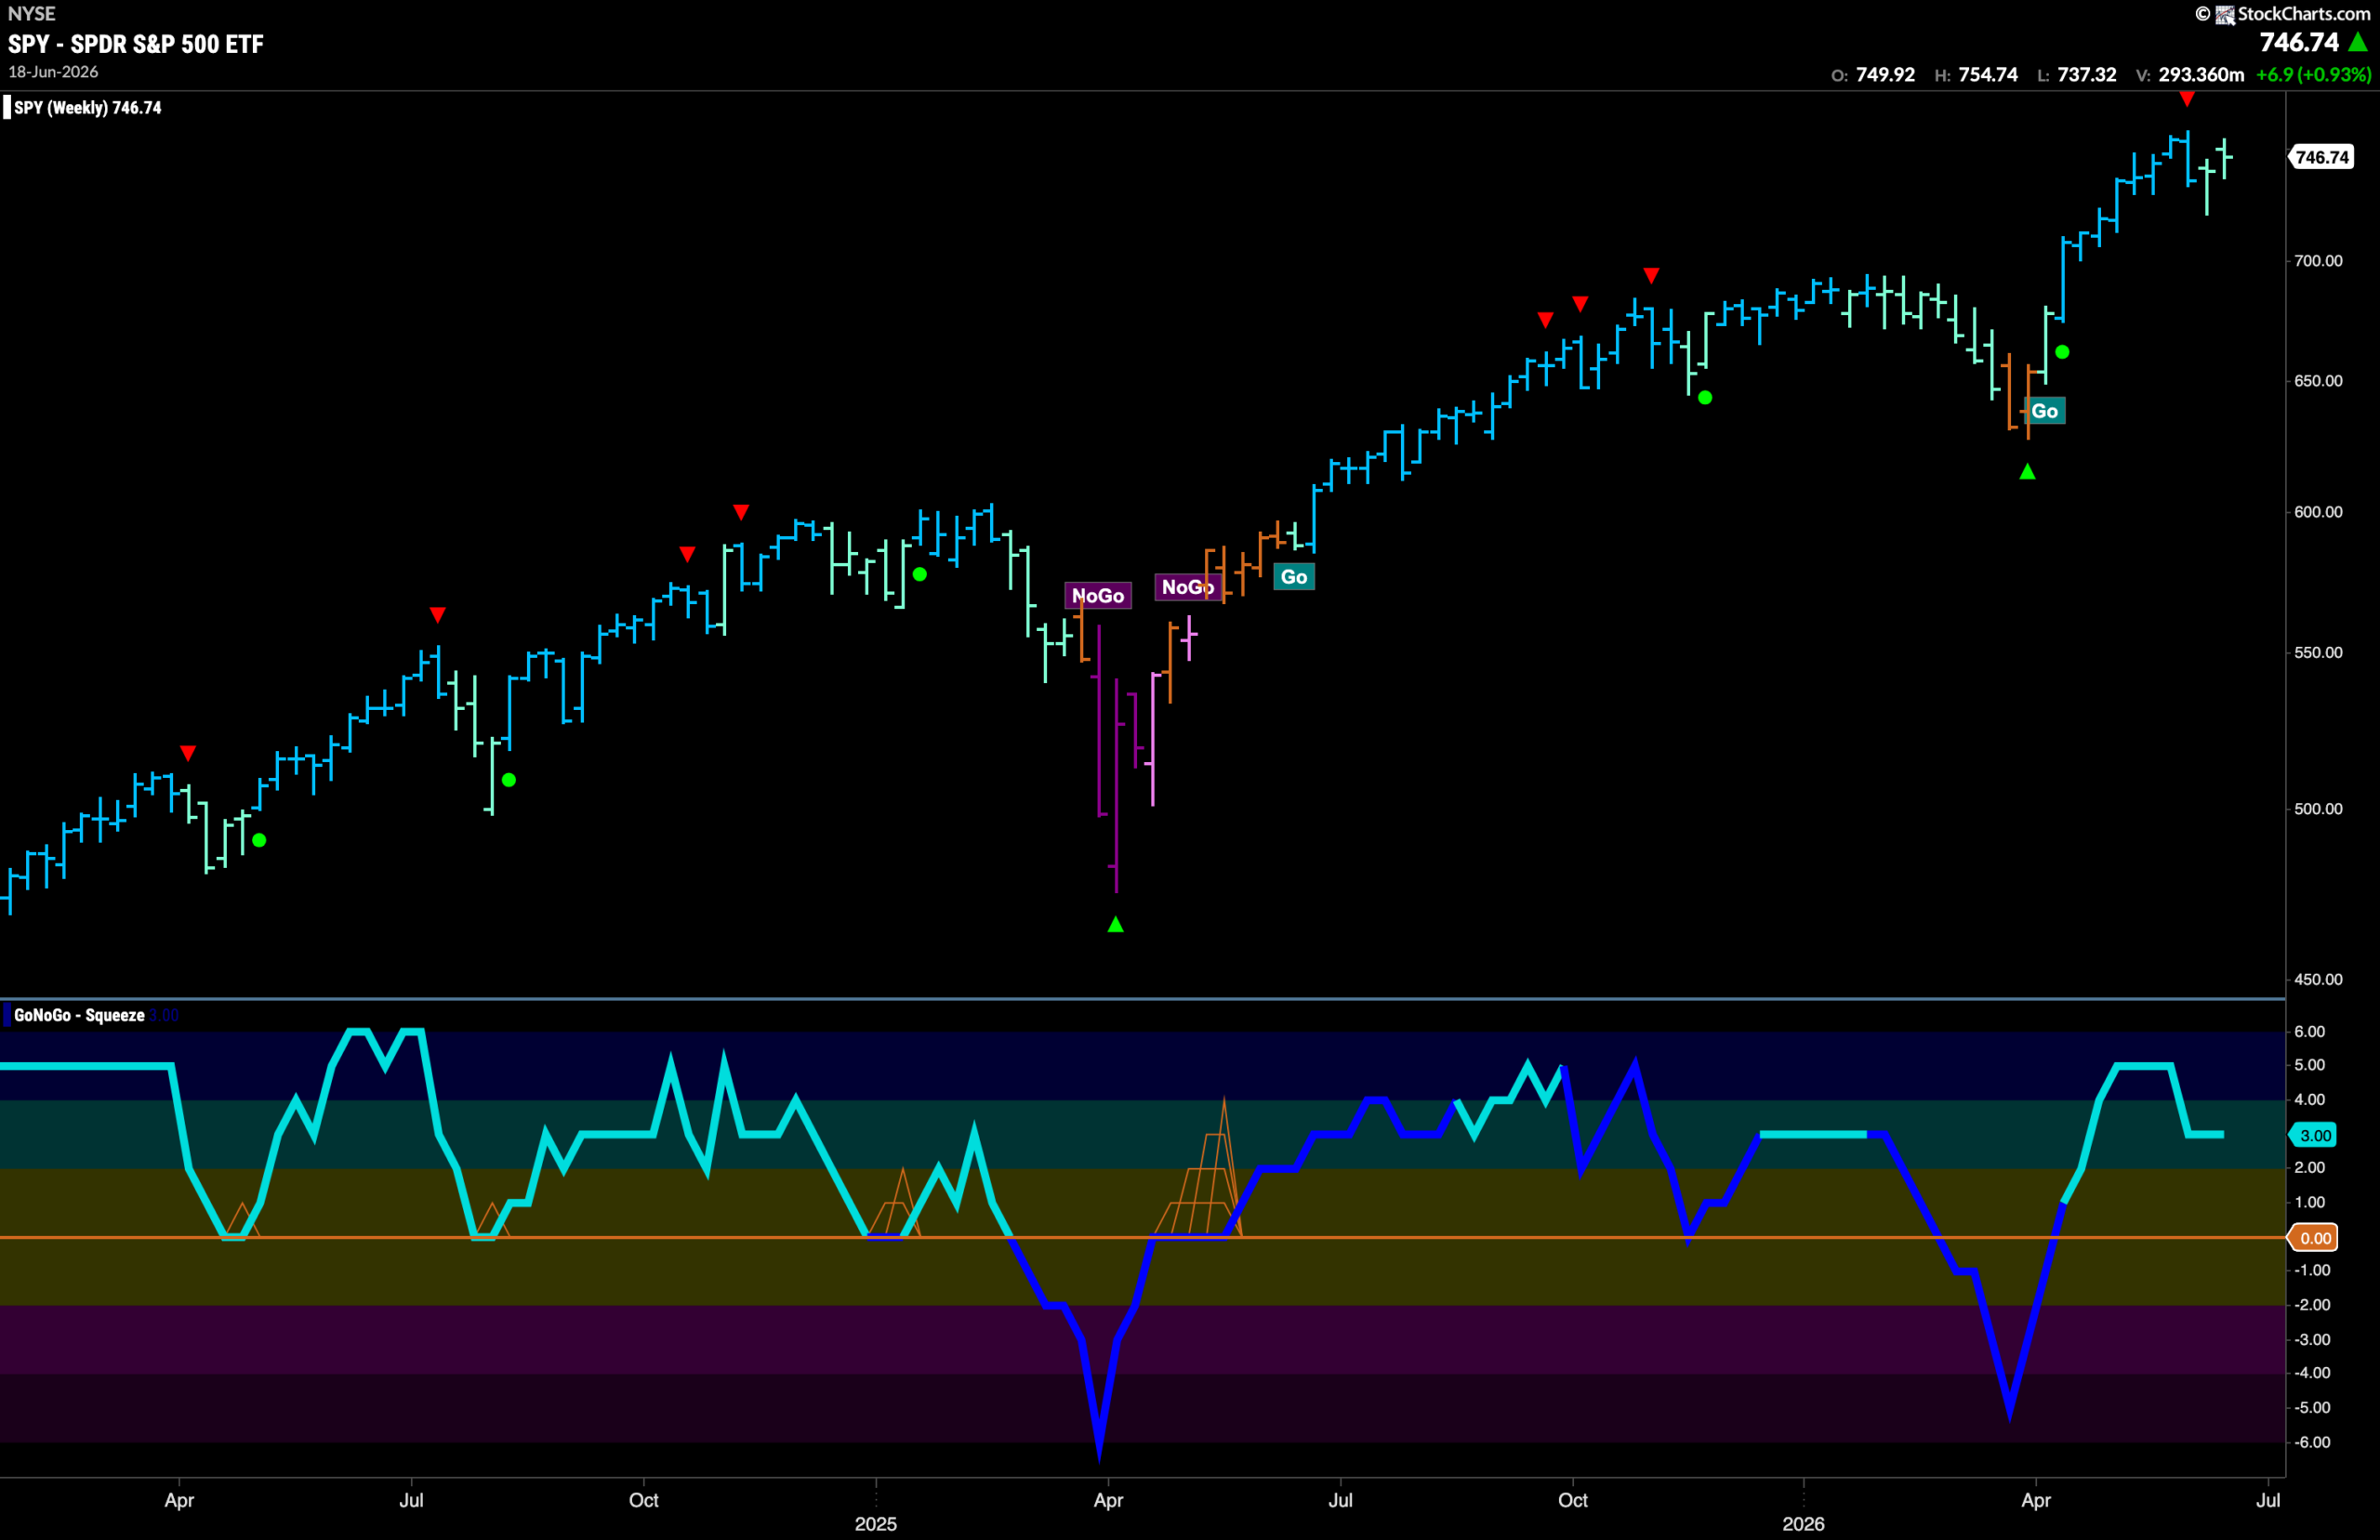Click the green dot beside April 2026 rally bar
The image size is (2380, 1540).
[x=2062, y=352]
